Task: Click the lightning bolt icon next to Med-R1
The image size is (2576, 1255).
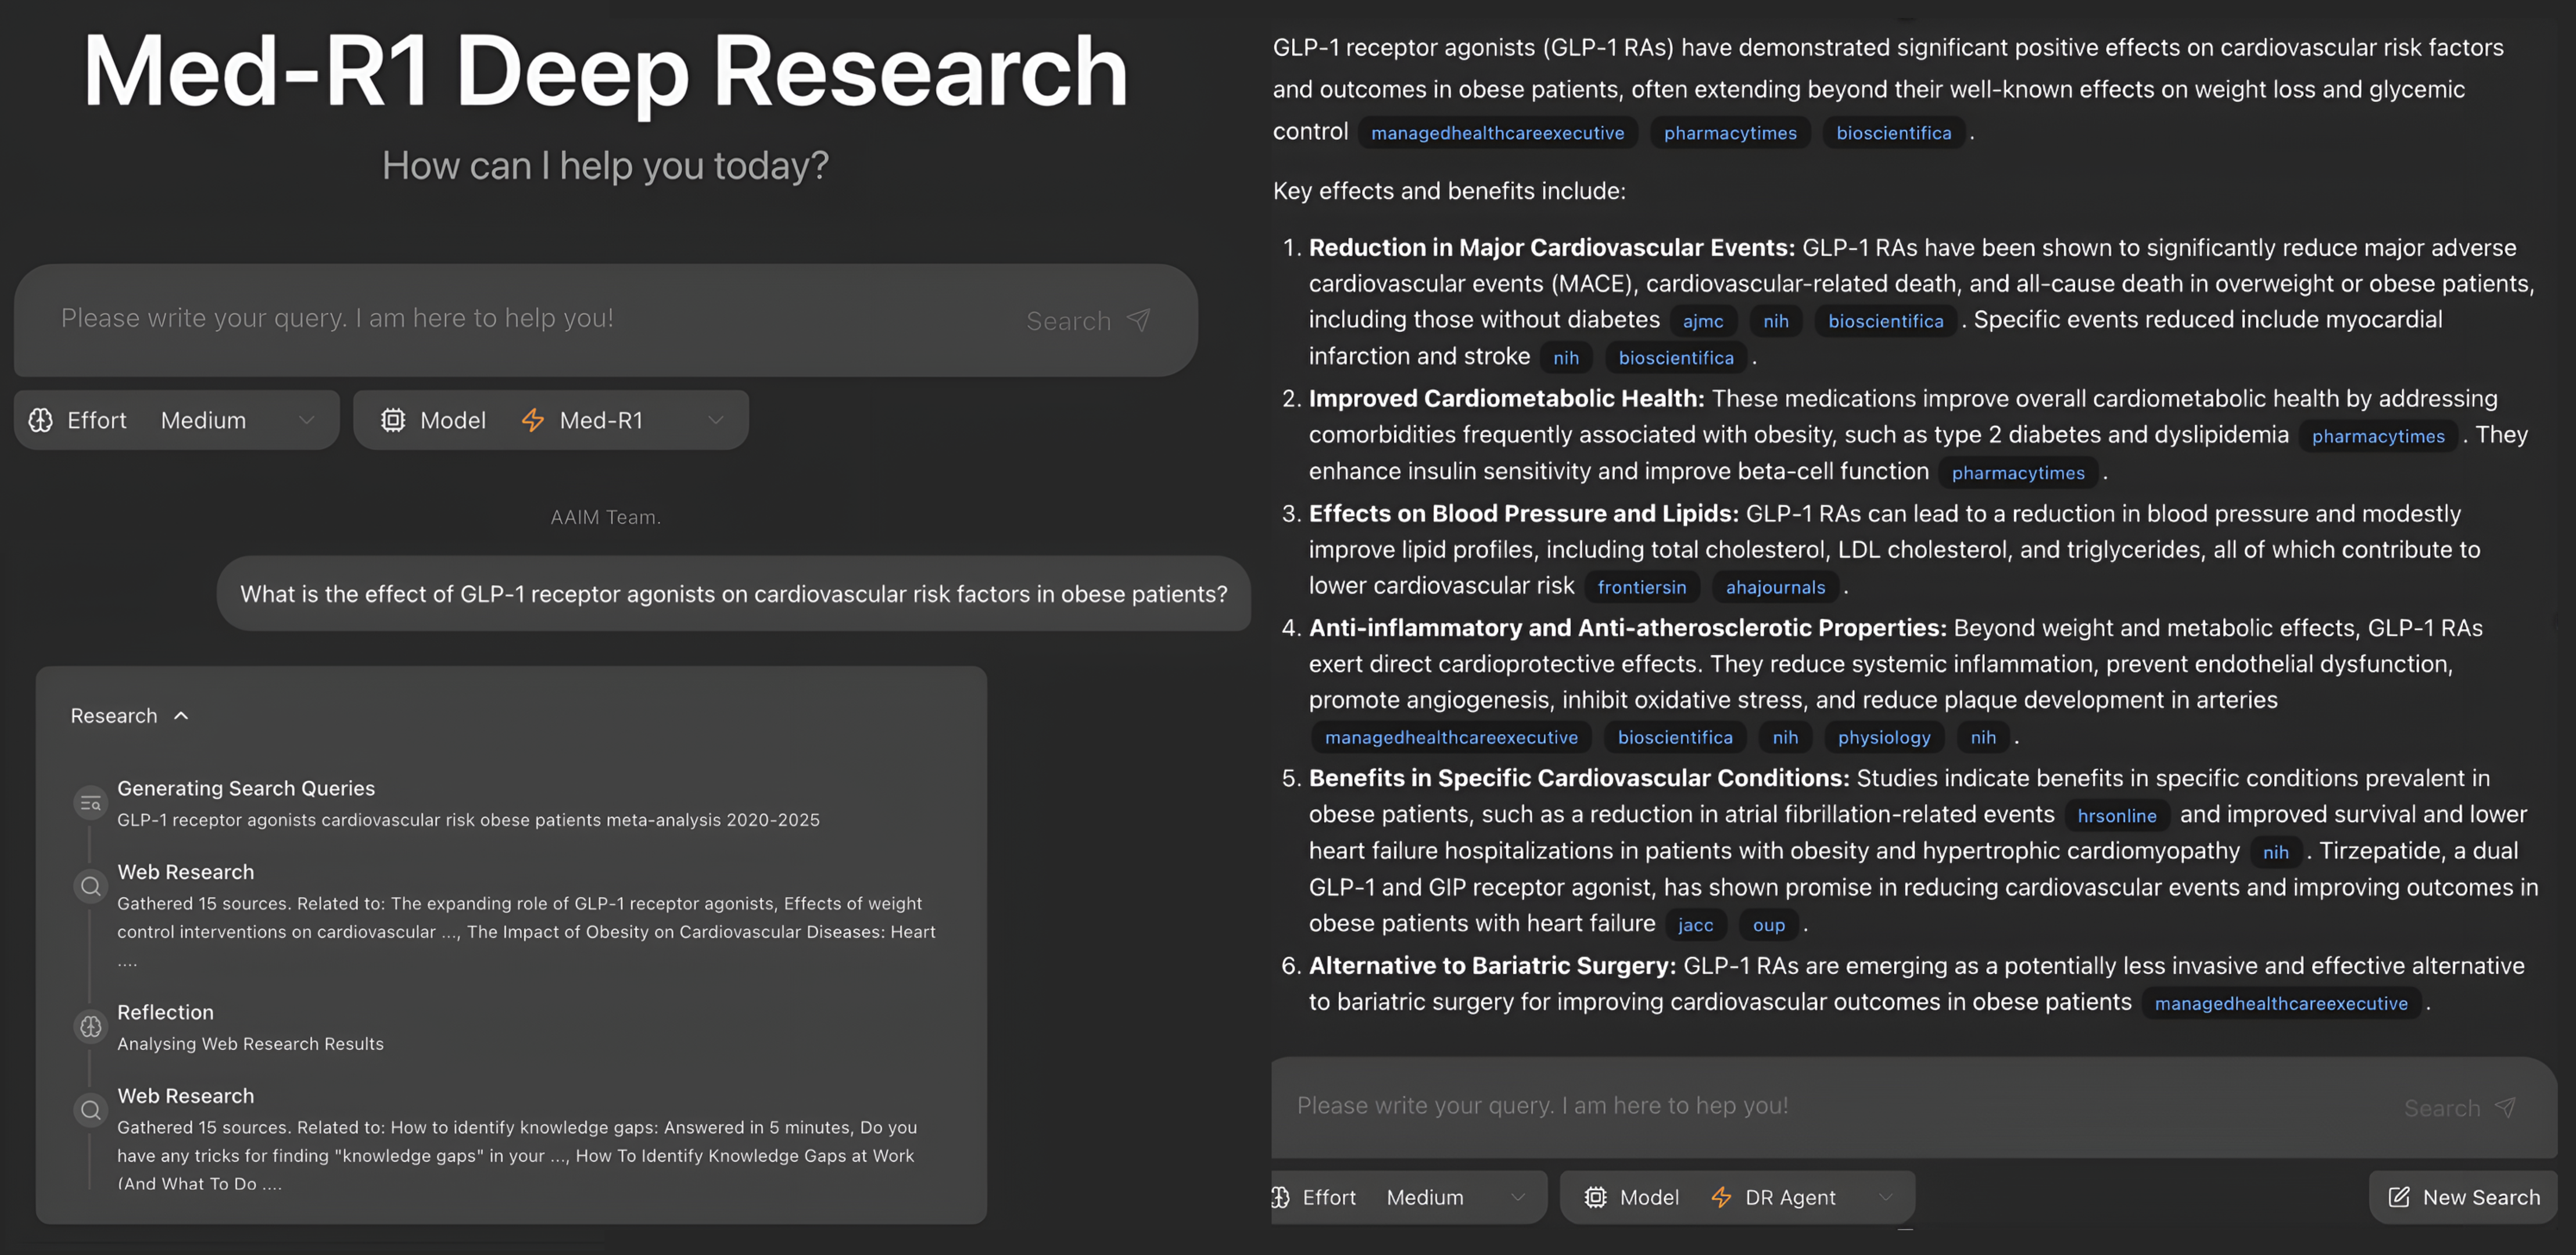Action: (x=533, y=420)
